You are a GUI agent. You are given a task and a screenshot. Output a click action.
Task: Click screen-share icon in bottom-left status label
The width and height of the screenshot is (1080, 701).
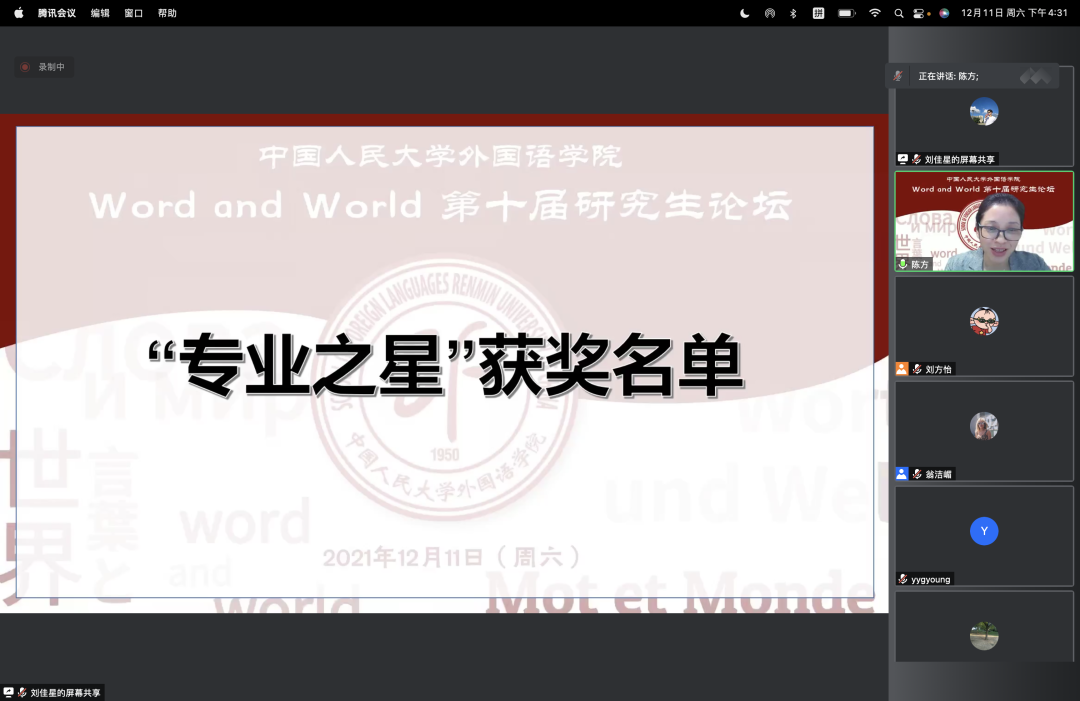[x=8, y=692]
